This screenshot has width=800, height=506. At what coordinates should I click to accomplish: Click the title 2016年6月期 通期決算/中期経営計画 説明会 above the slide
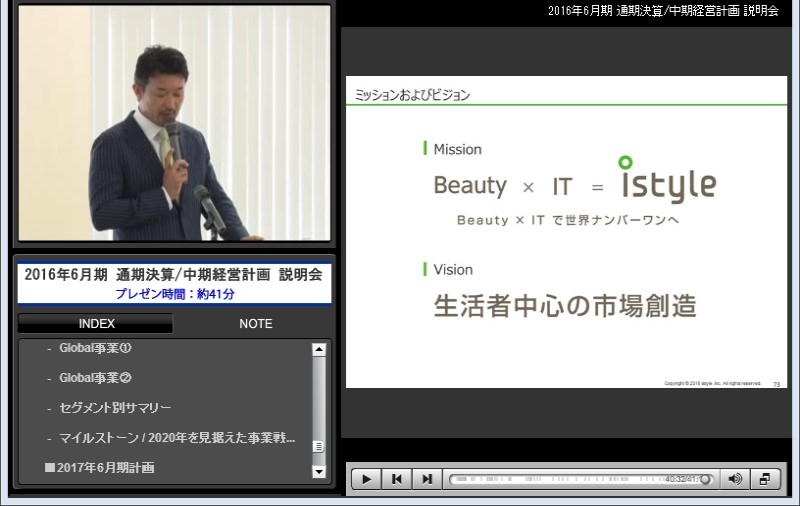pyautogui.click(x=663, y=11)
